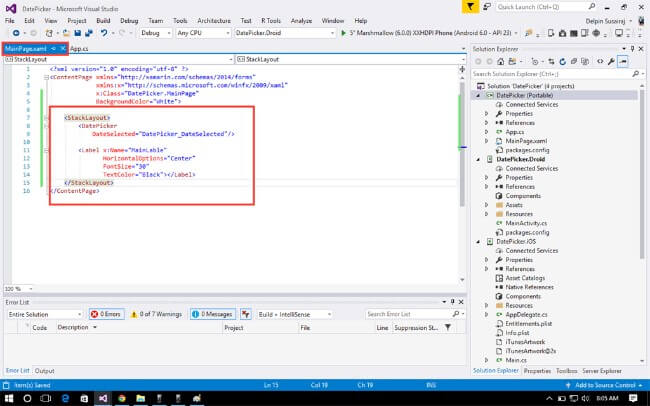Click the Home icon in Solution Explorer
Image resolution: width=650 pixels, height=406 pixels.
(499, 61)
